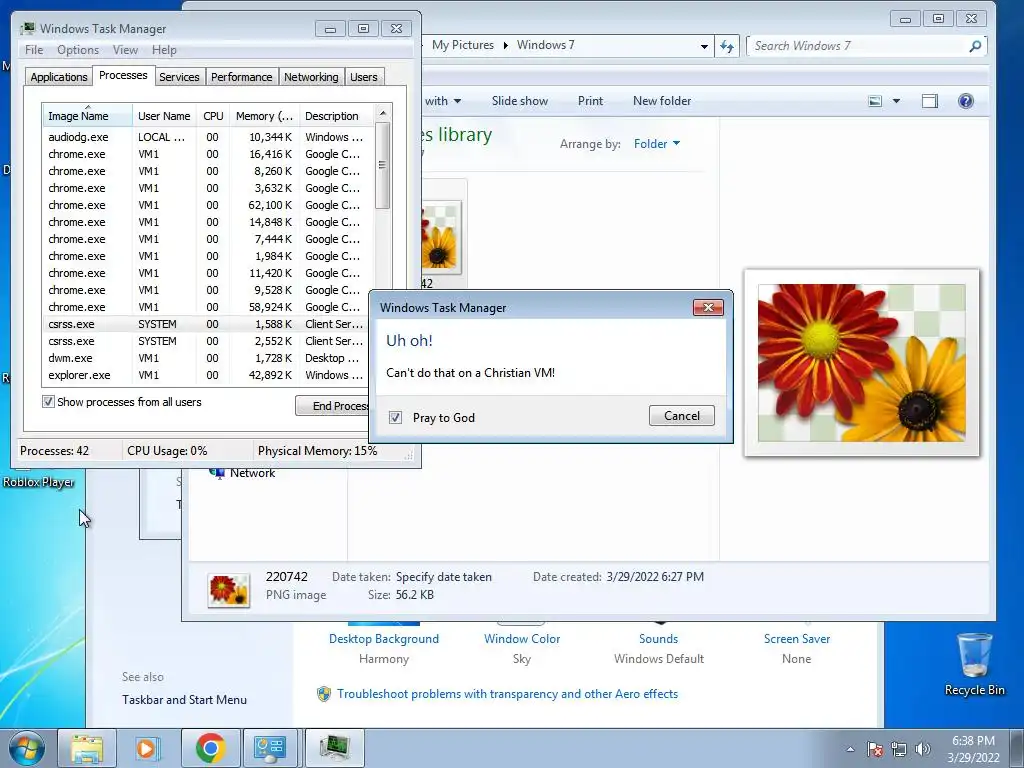The width and height of the screenshot is (1024, 768).
Task: Open Desktop Background in Personalization window
Action: 384,639
